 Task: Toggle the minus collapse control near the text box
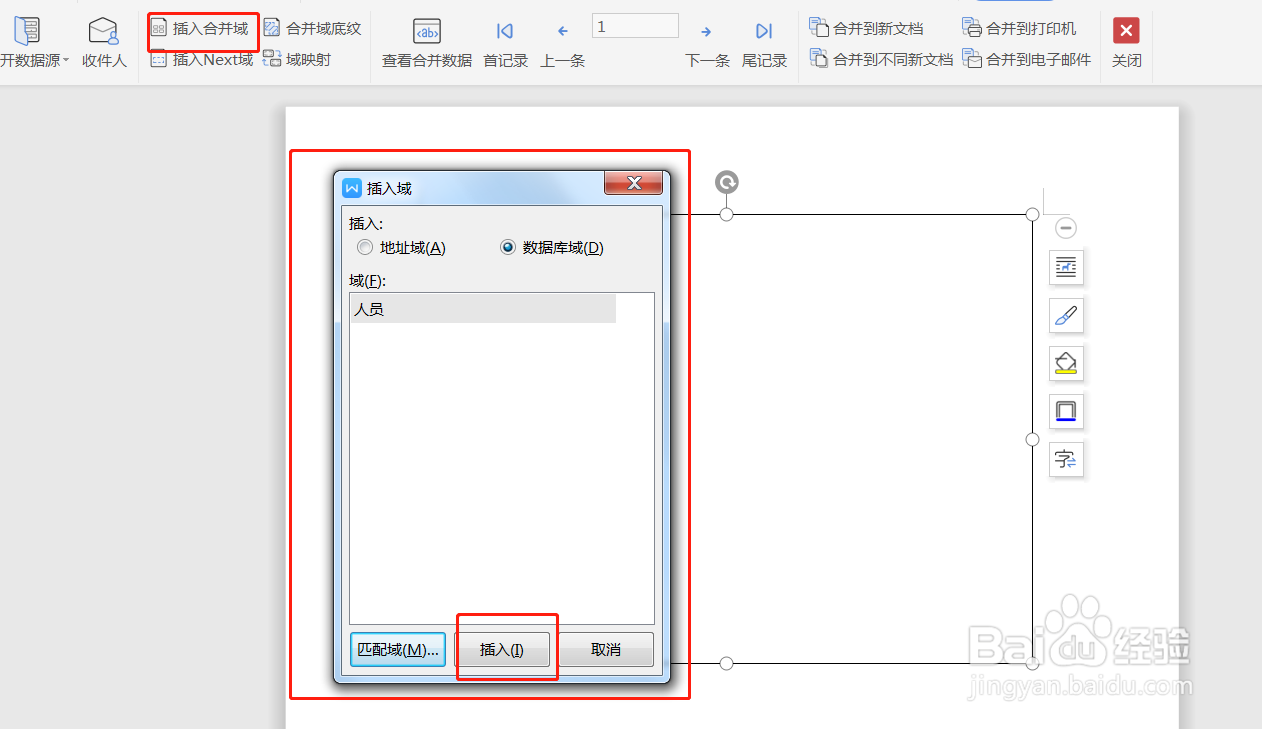pos(1065,227)
